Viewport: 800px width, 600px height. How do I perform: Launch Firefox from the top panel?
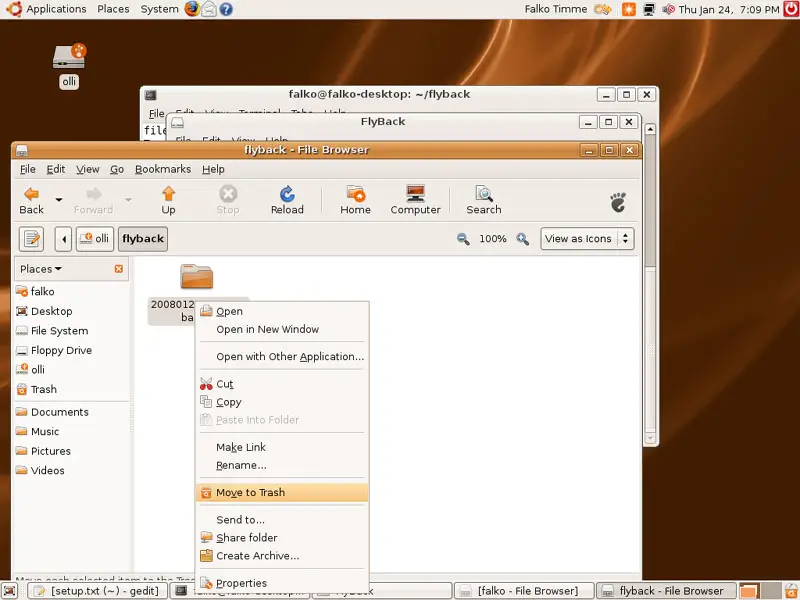pos(192,9)
